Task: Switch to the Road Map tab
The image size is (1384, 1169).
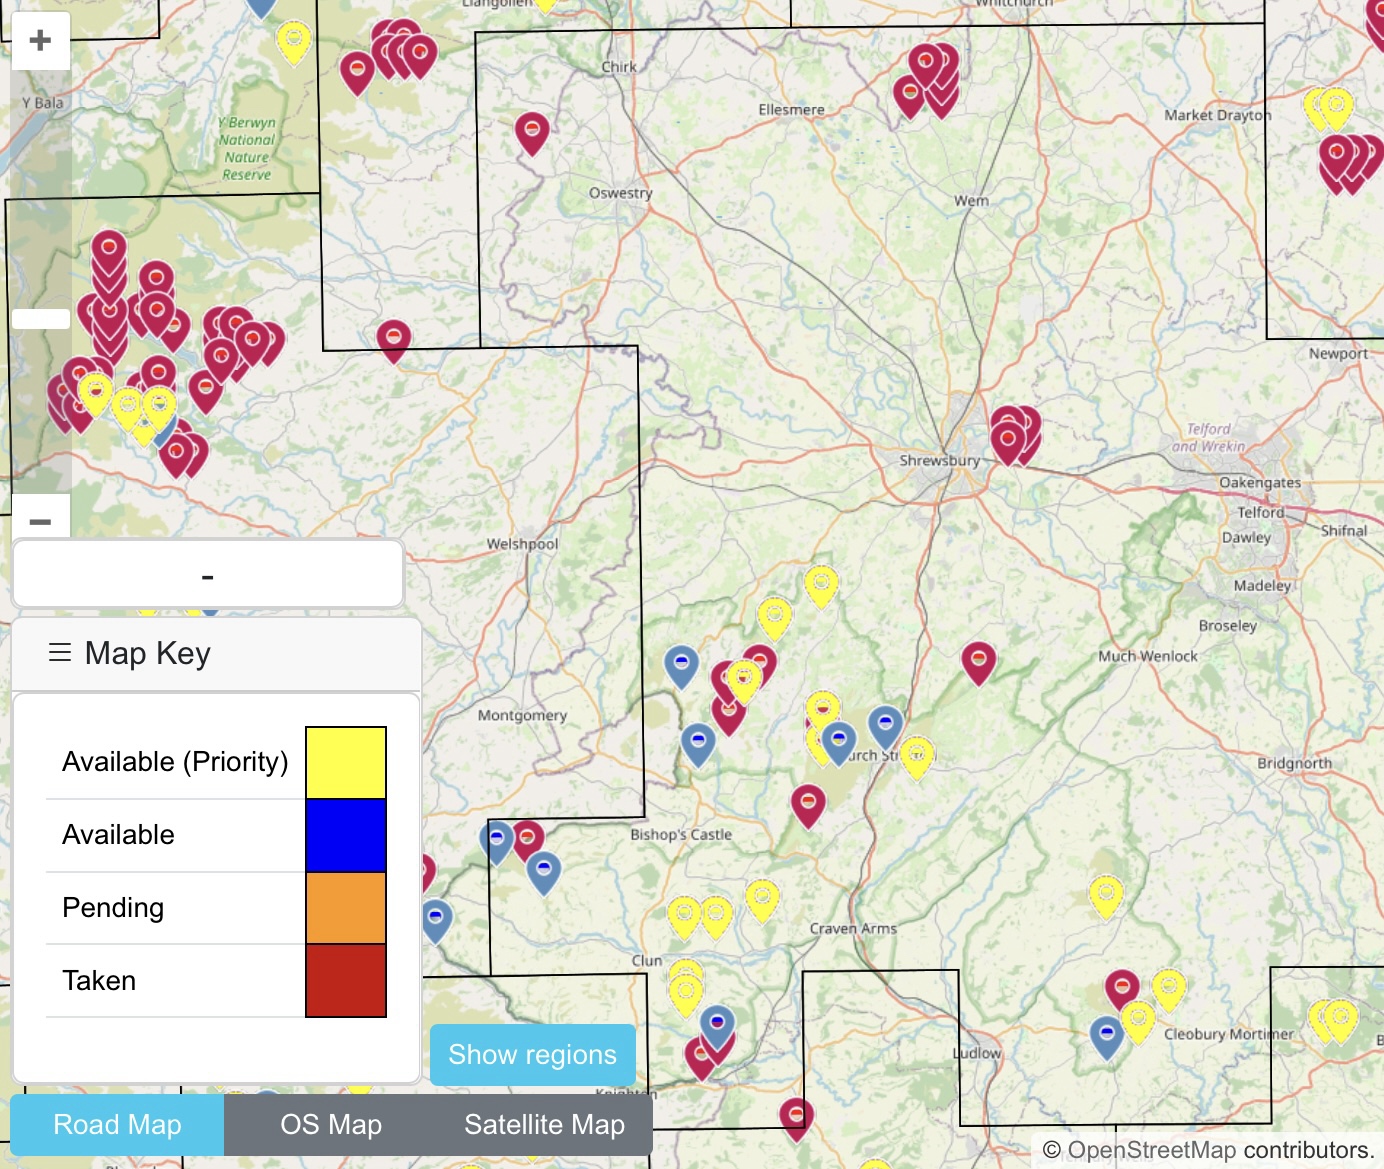Action: click(117, 1124)
